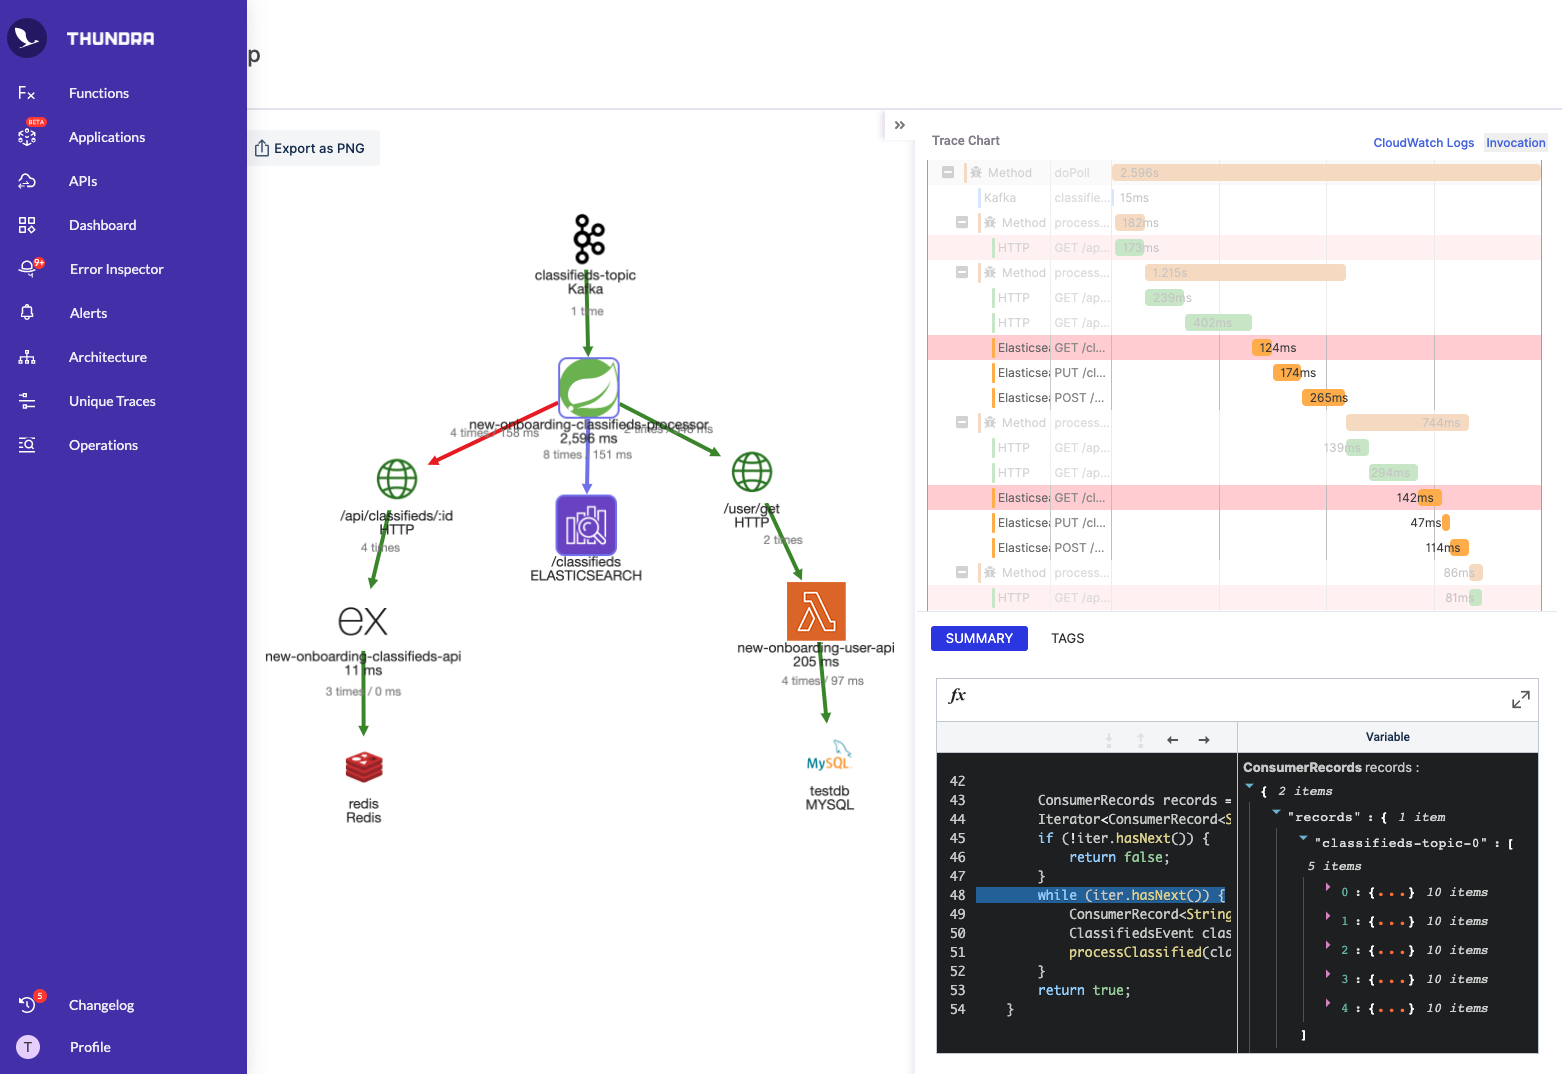
Task: Click the Changelog history icon
Action: click(27, 1004)
